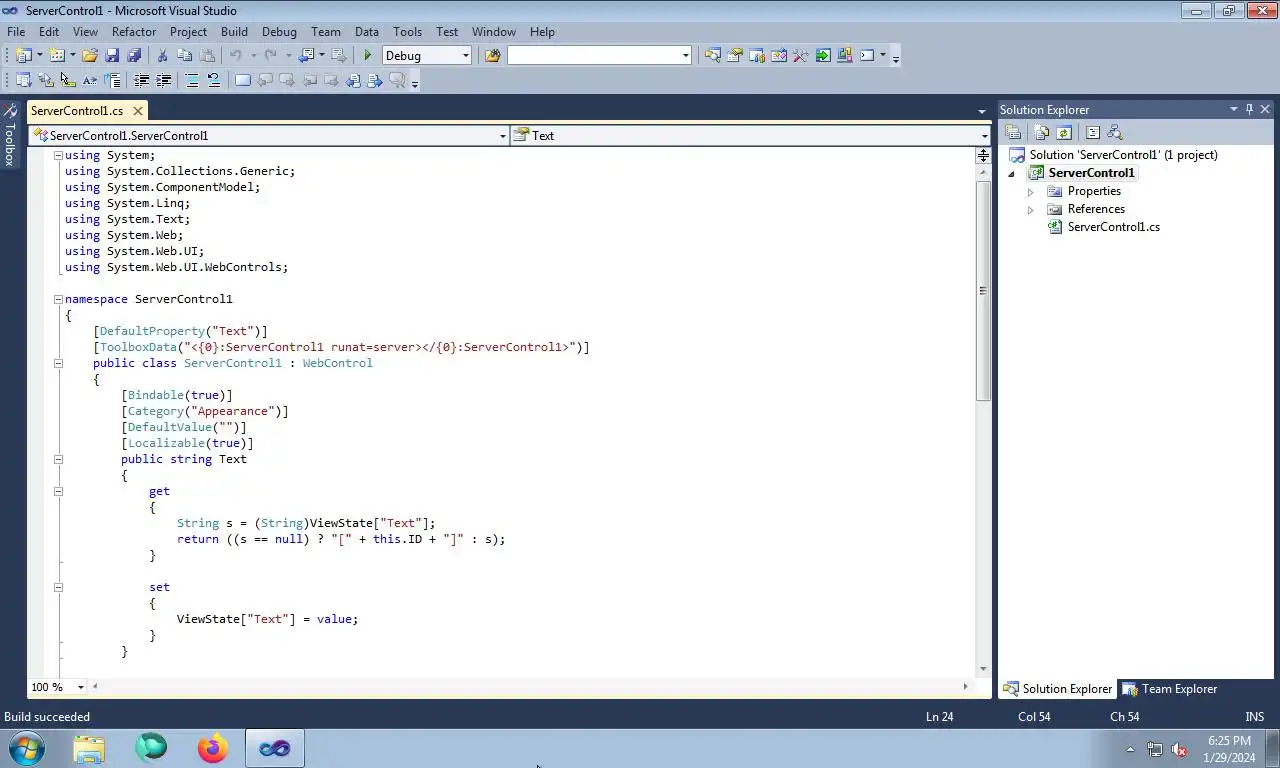1280x768 pixels.
Task: Collapse the public string Text property
Action: (58, 459)
